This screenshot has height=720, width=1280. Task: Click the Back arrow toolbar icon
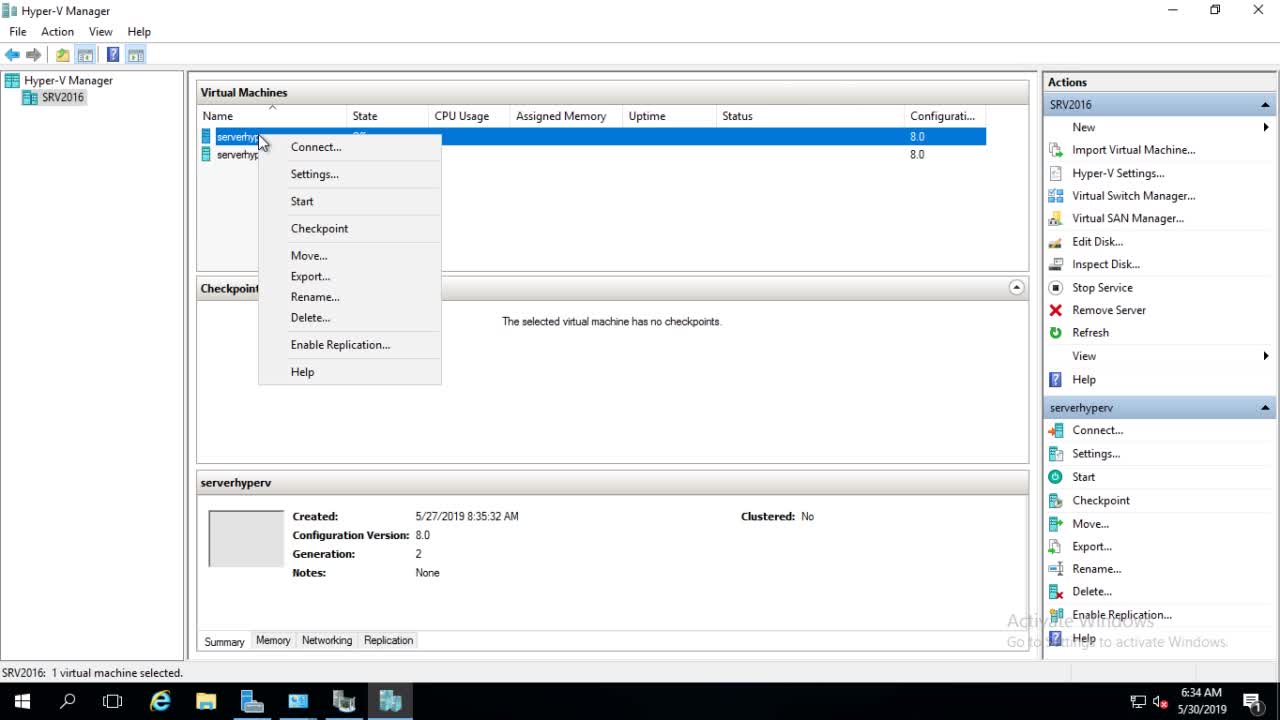[x=12, y=55]
